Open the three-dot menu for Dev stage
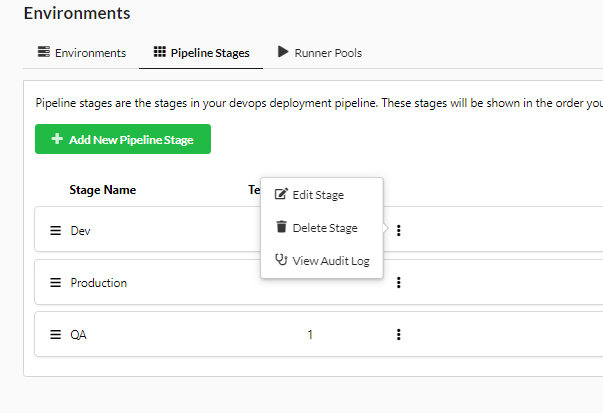The image size is (603, 413). tap(398, 231)
